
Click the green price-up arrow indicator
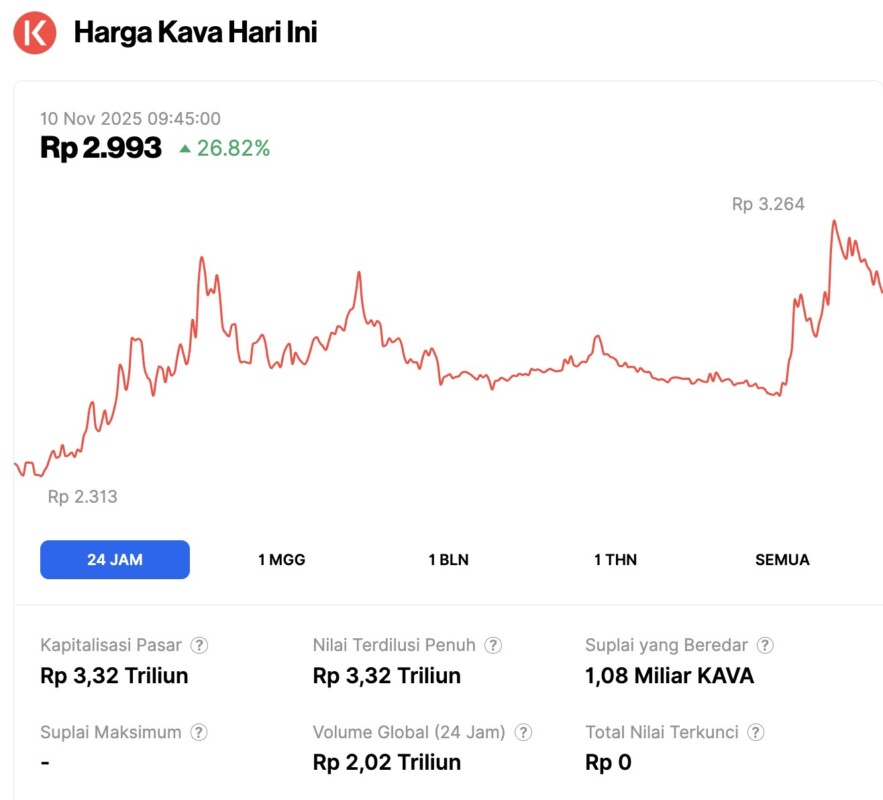point(185,149)
